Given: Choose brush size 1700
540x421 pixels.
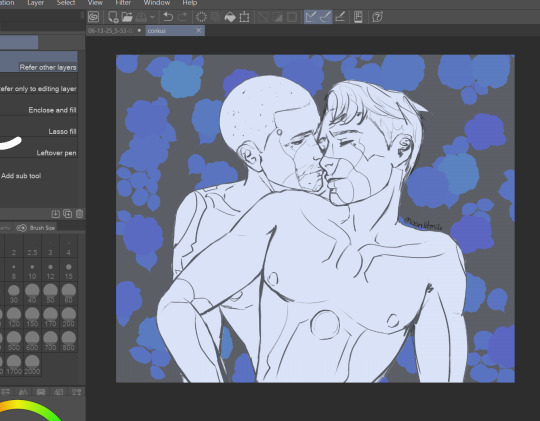Looking at the screenshot, I should pos(14,364).
